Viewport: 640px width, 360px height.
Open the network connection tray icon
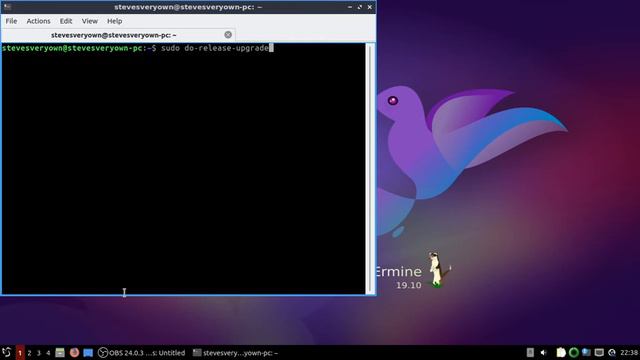pos(599,353)
